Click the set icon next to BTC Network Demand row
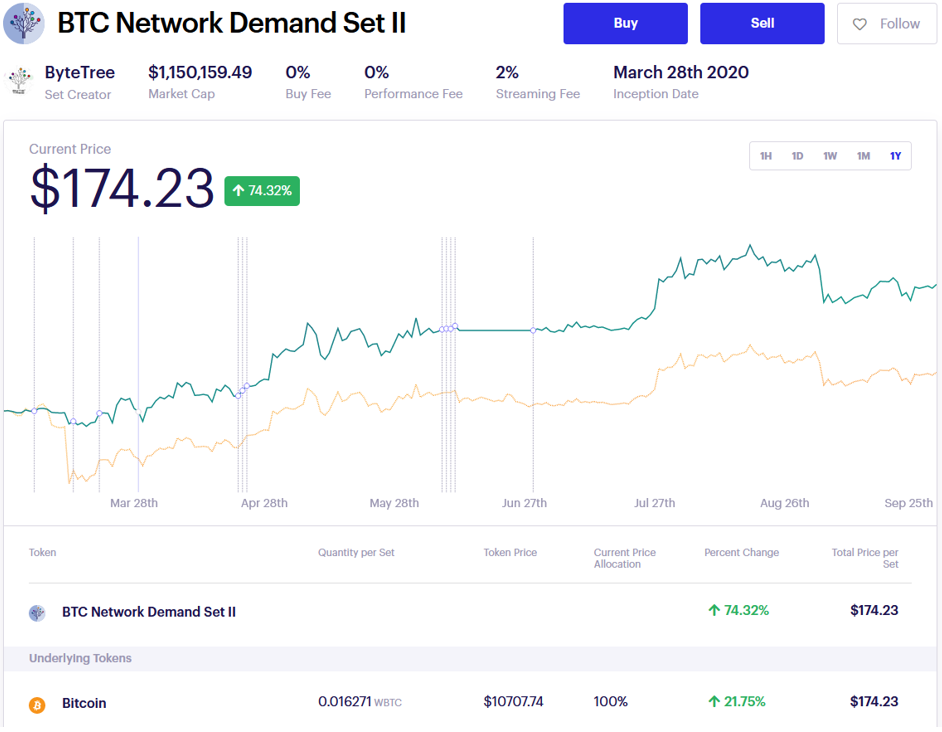The width and height of the screenshot is (942, 732). pos(38,610)
